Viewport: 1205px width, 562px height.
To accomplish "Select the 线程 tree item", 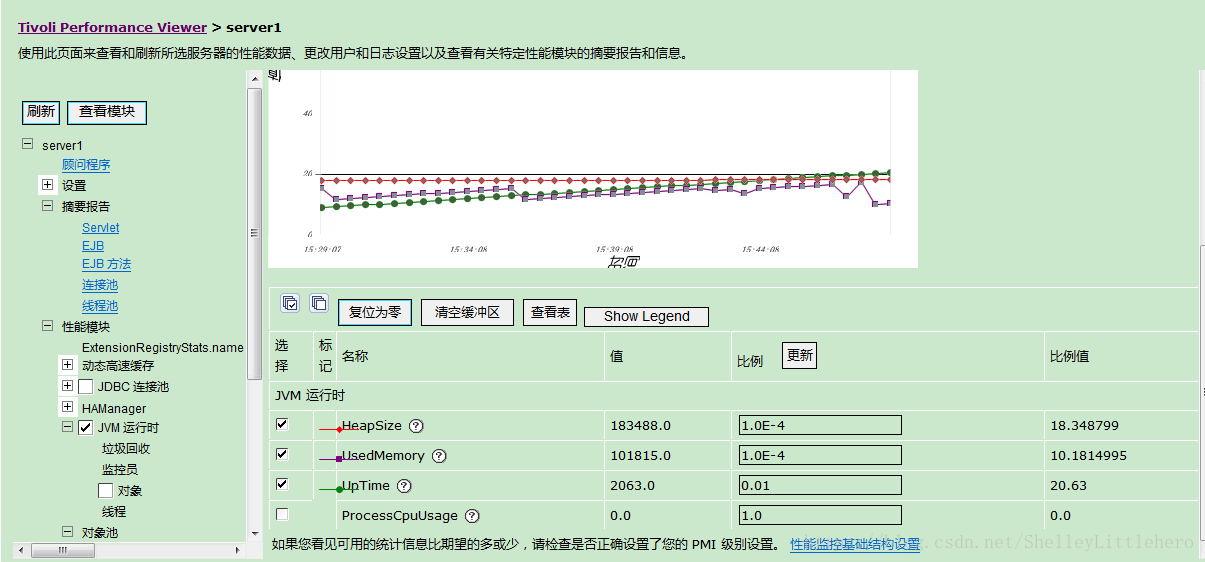I will click(x=114, y=511).
